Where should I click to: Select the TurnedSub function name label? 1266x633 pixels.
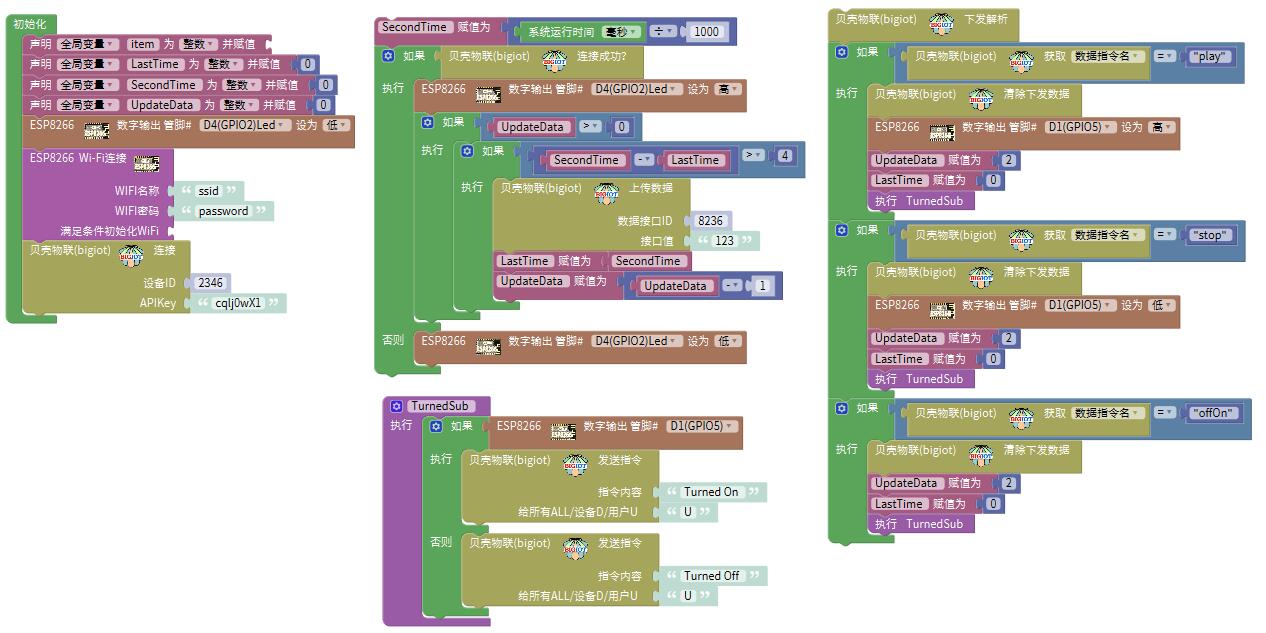pos(439,406)
